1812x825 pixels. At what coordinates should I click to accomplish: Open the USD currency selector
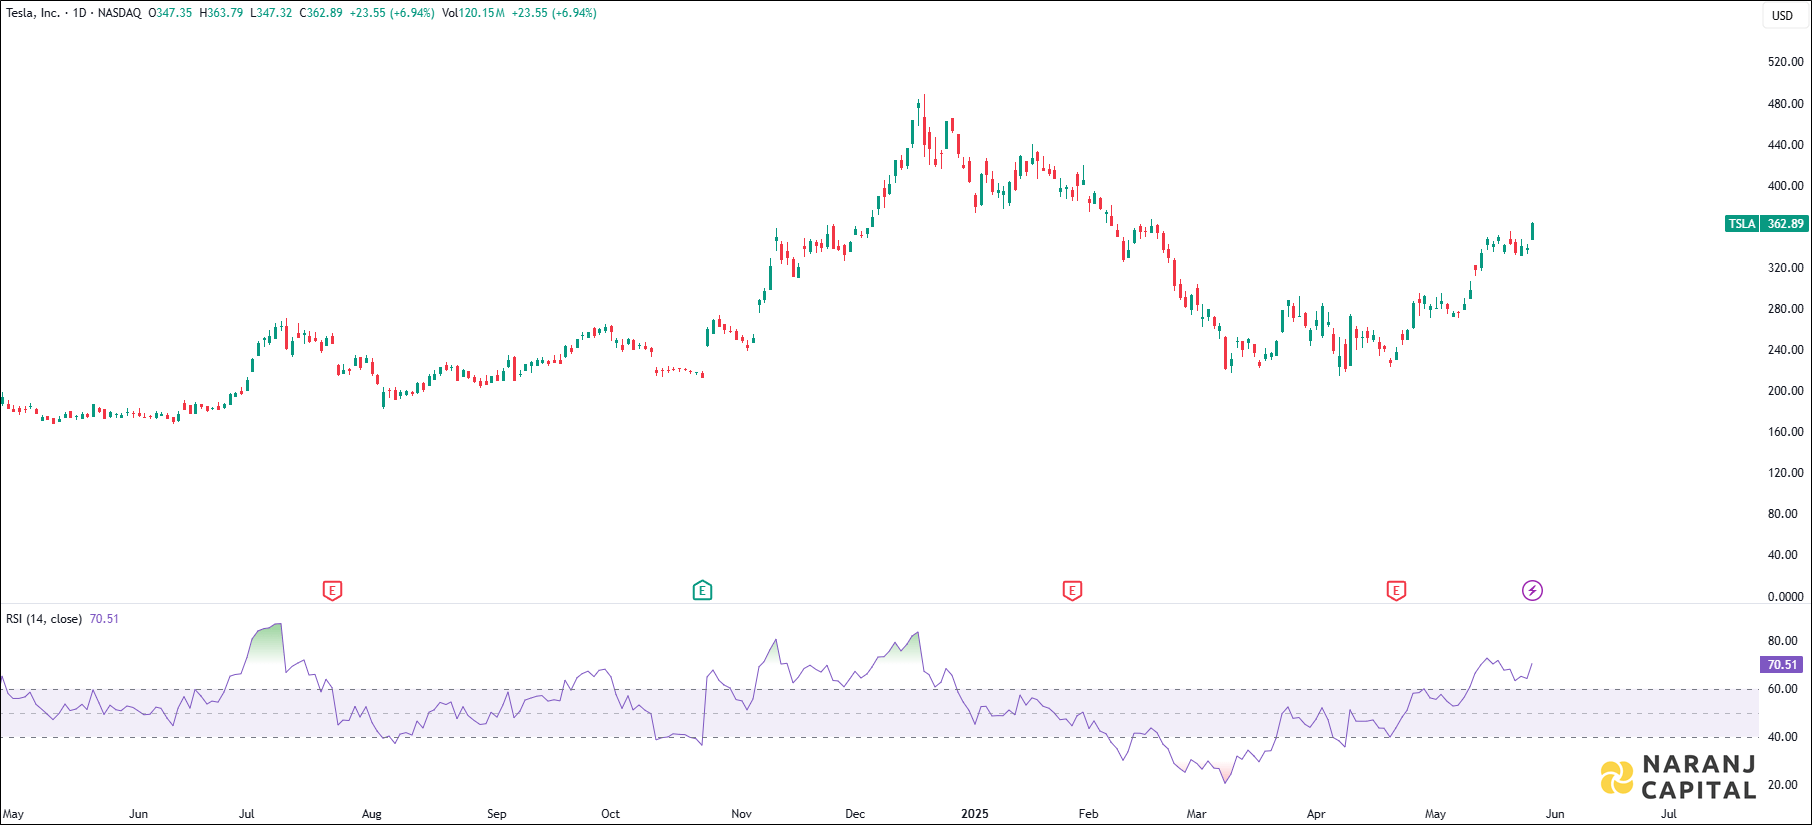[1783, 16]
